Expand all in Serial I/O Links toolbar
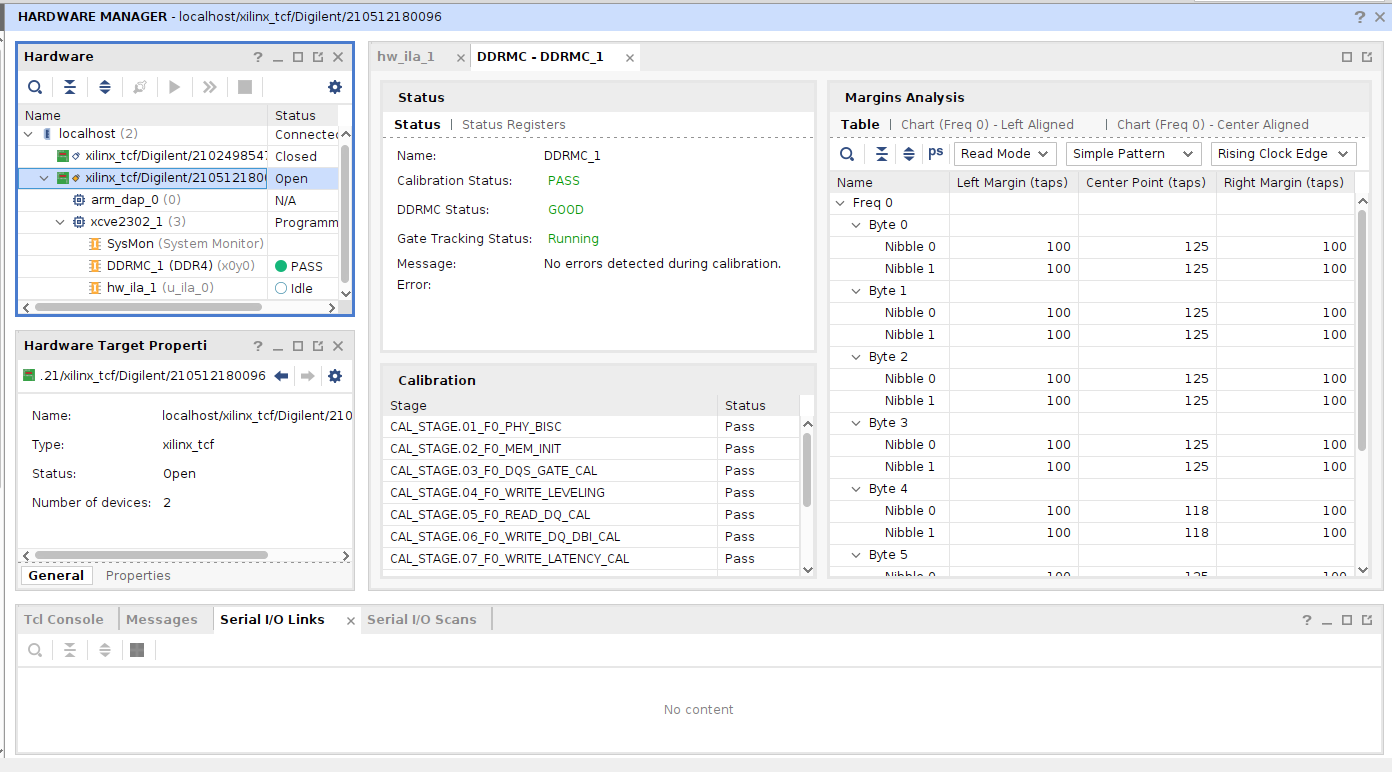This screenshot has width=1392, height=772. tap(105, 650)
